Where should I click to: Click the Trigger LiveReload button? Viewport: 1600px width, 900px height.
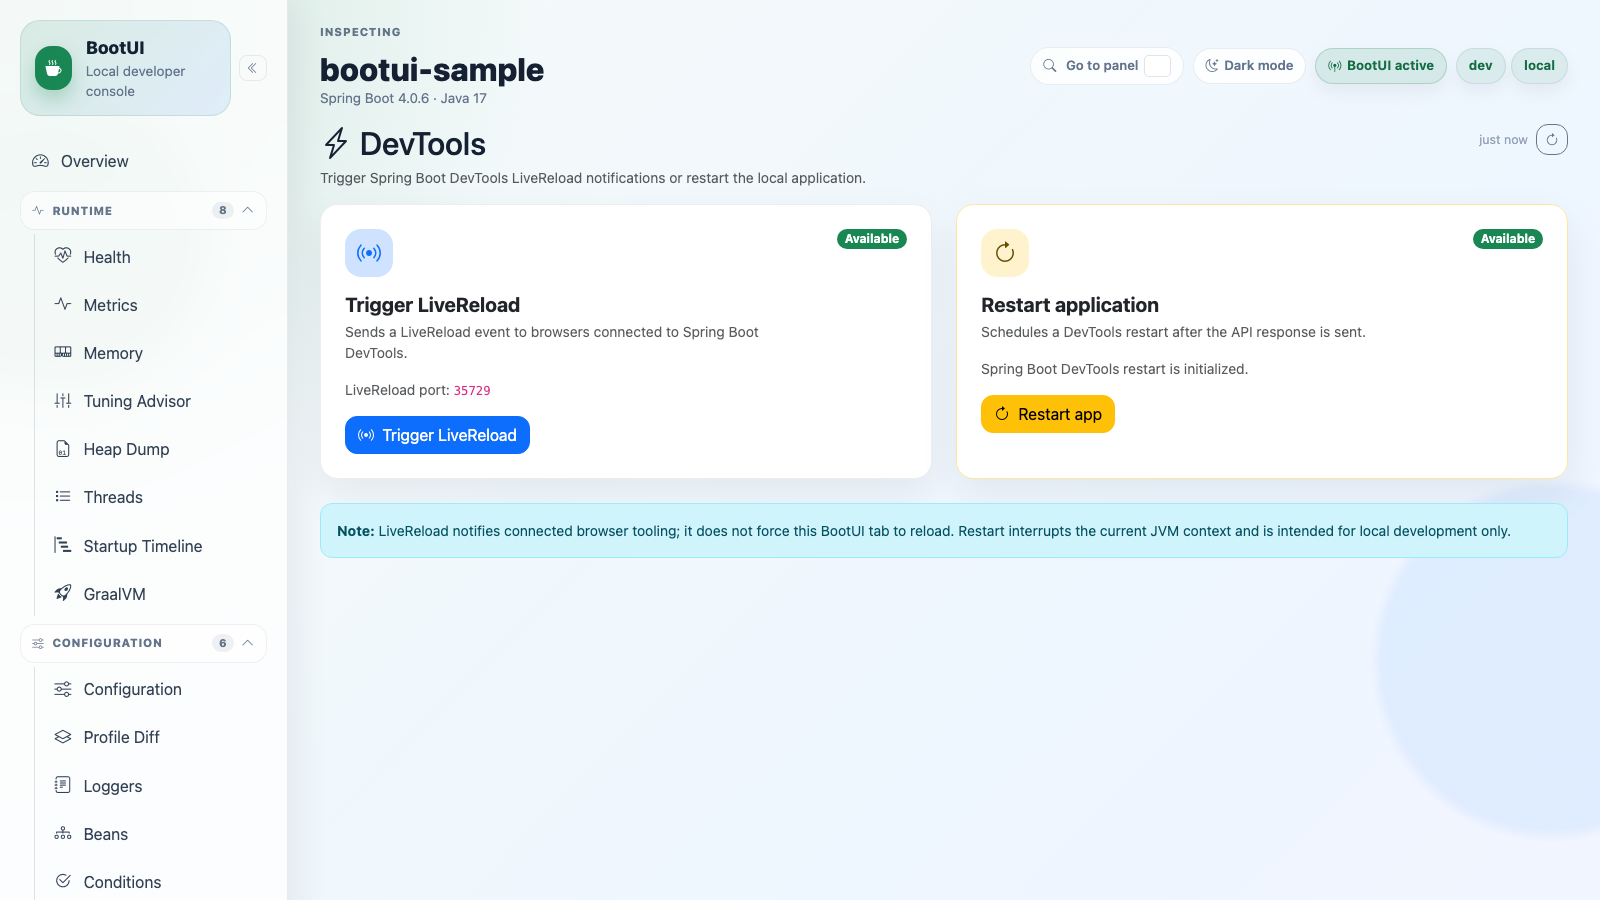coord(437,435)
